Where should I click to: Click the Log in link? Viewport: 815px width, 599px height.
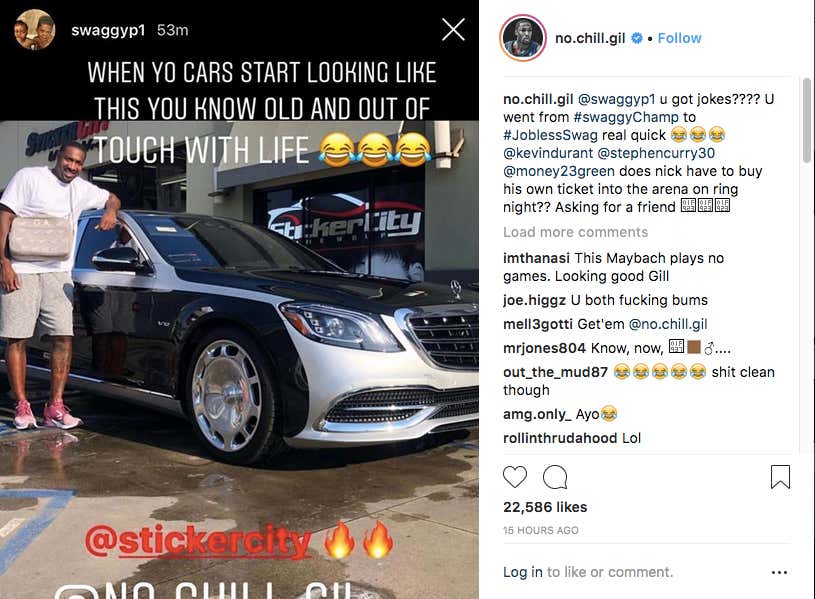tap(522, 572)
